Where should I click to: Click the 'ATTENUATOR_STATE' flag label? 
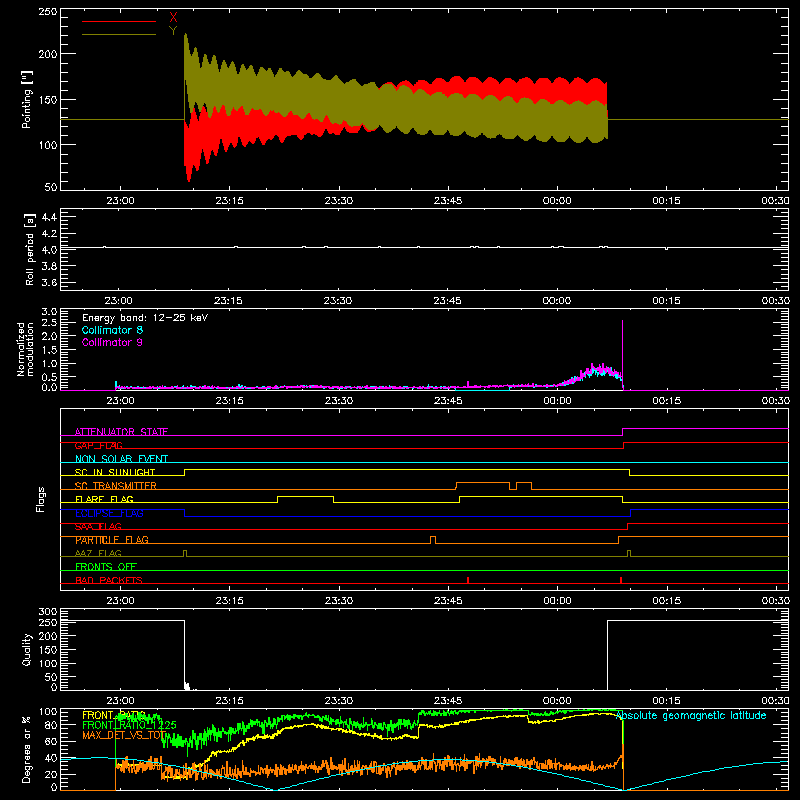pyautogui.click(x=121, y=432)
